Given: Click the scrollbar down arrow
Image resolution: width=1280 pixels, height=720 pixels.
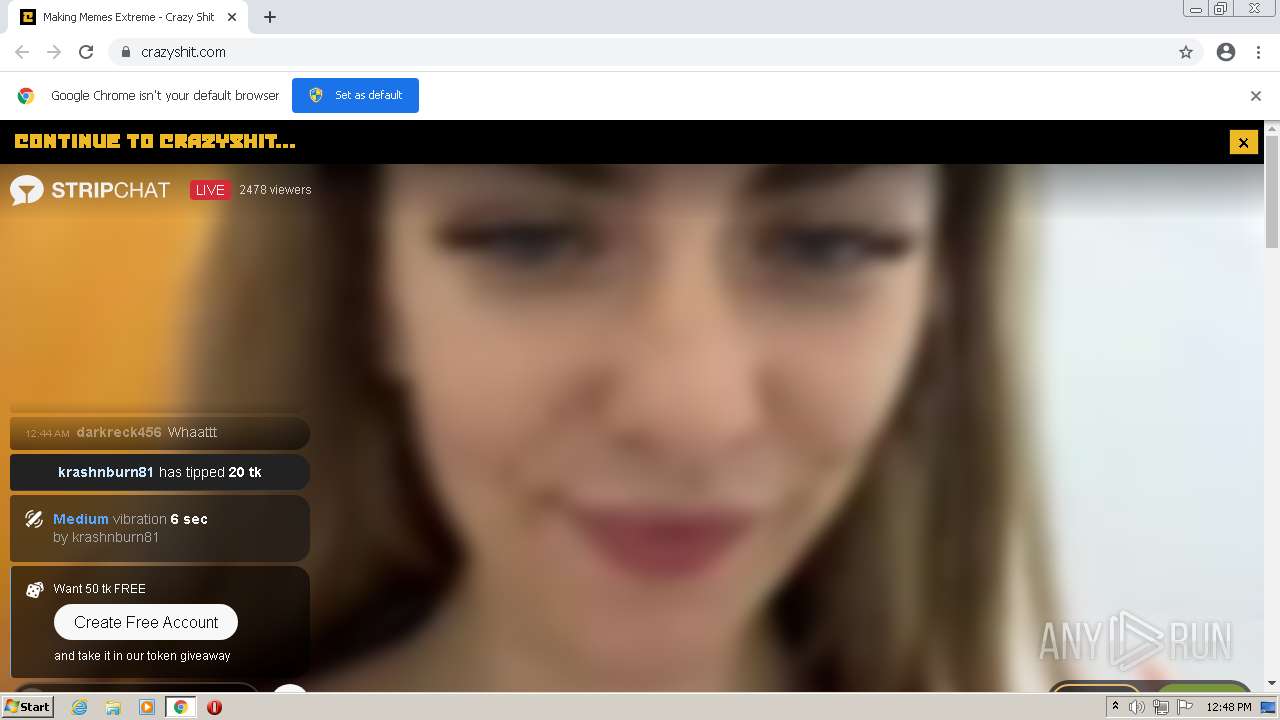Looking at the screenshot, I should [x=1272, y=684].
